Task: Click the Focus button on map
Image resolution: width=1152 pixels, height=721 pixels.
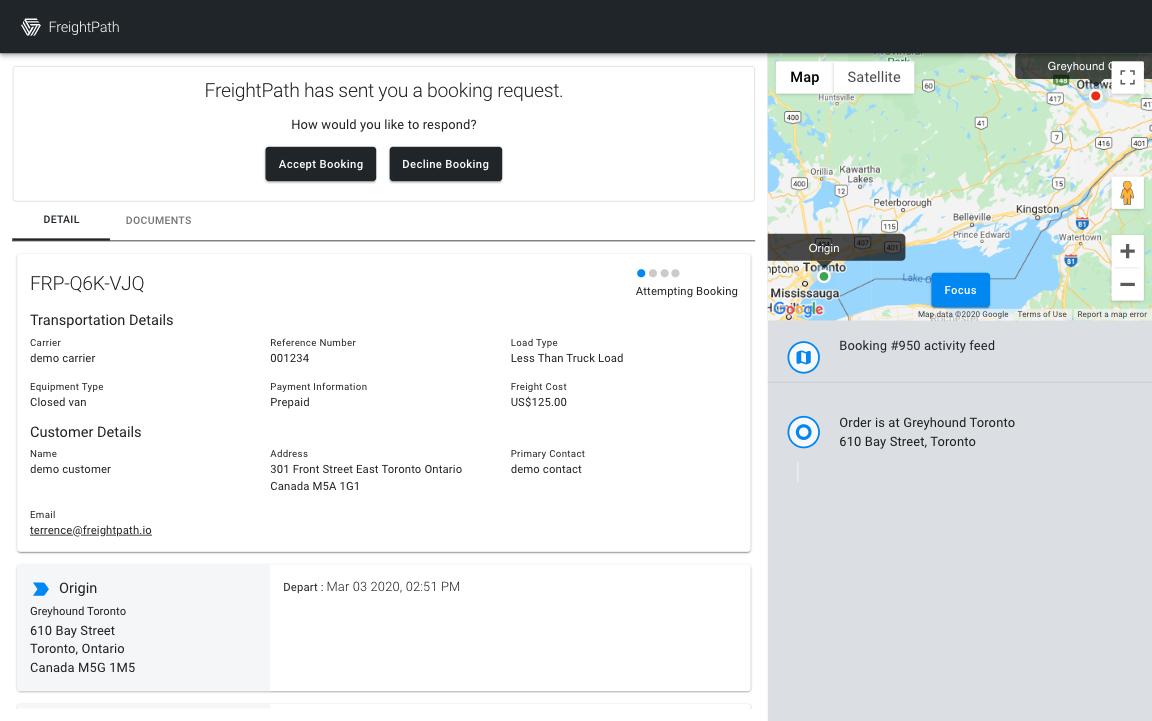Action: click(x=960, y=290)
